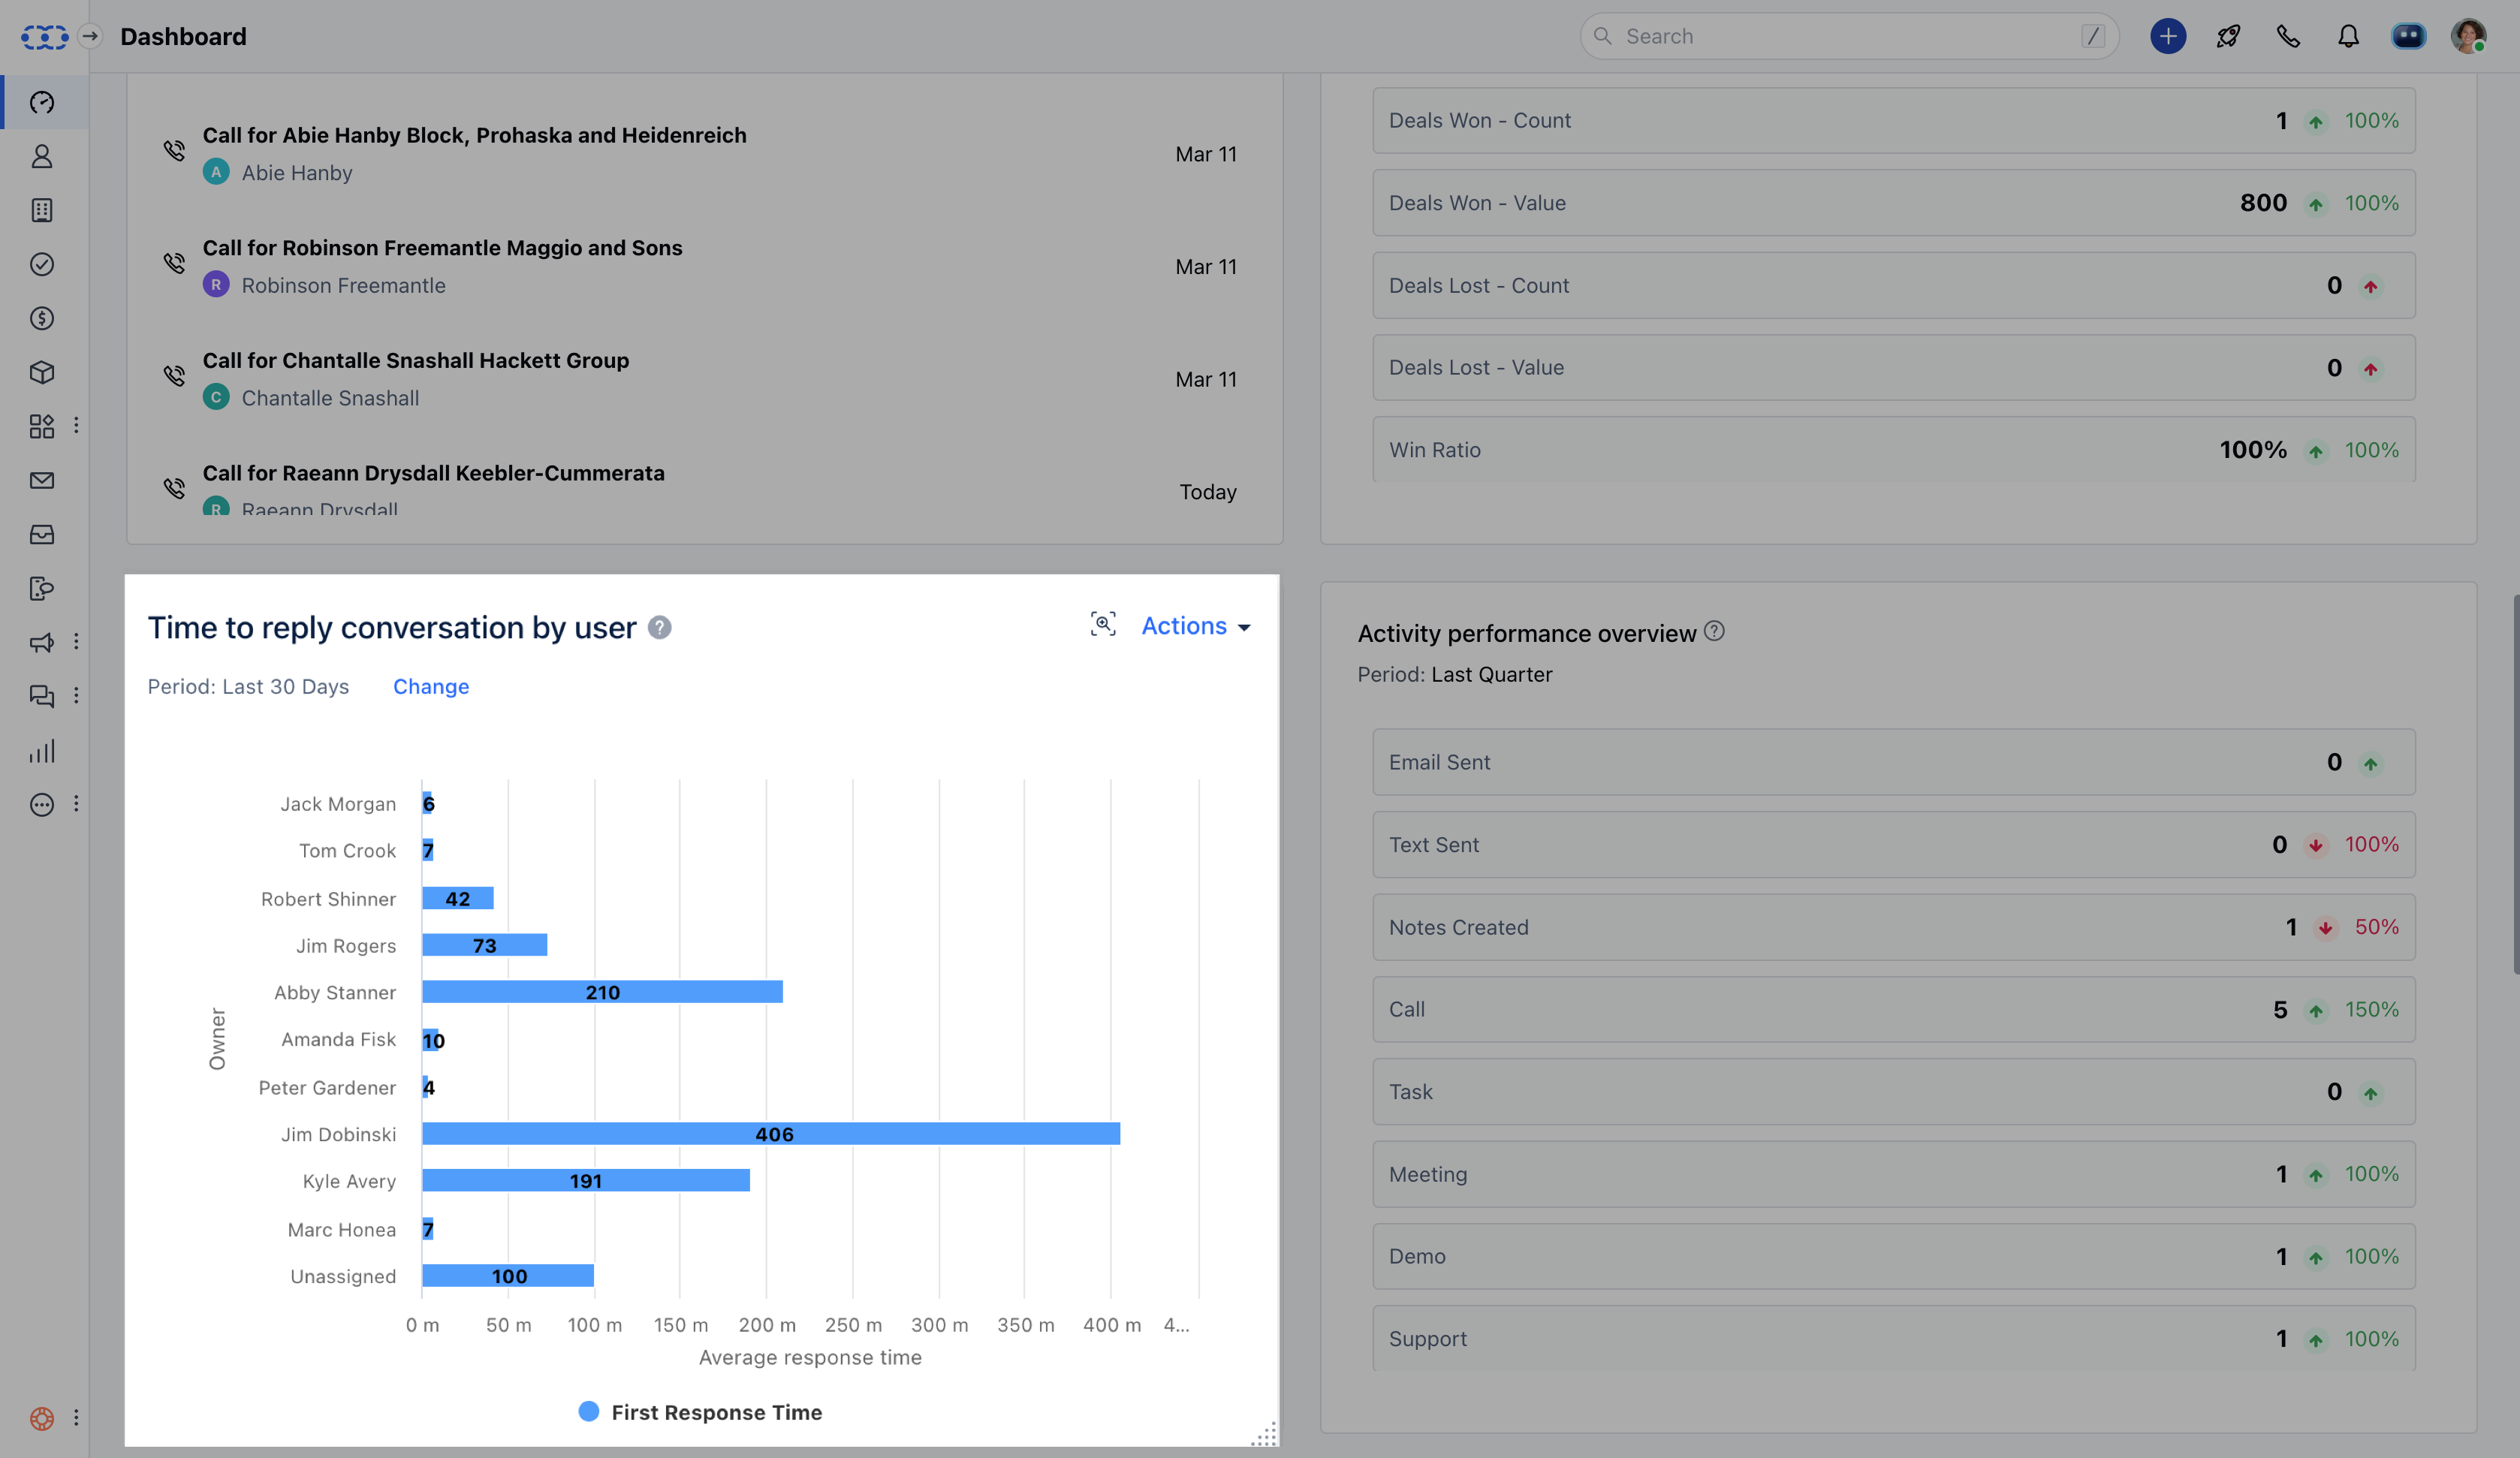Image resolution: width=2520 pixels, height=1458 pixels.
Task: Click the blue plus quick-add button
Action: pos(2168,37)
